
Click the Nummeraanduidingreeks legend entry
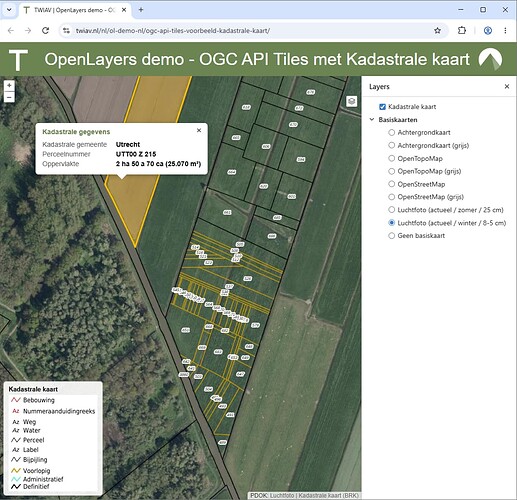click(x=53, y=411)
